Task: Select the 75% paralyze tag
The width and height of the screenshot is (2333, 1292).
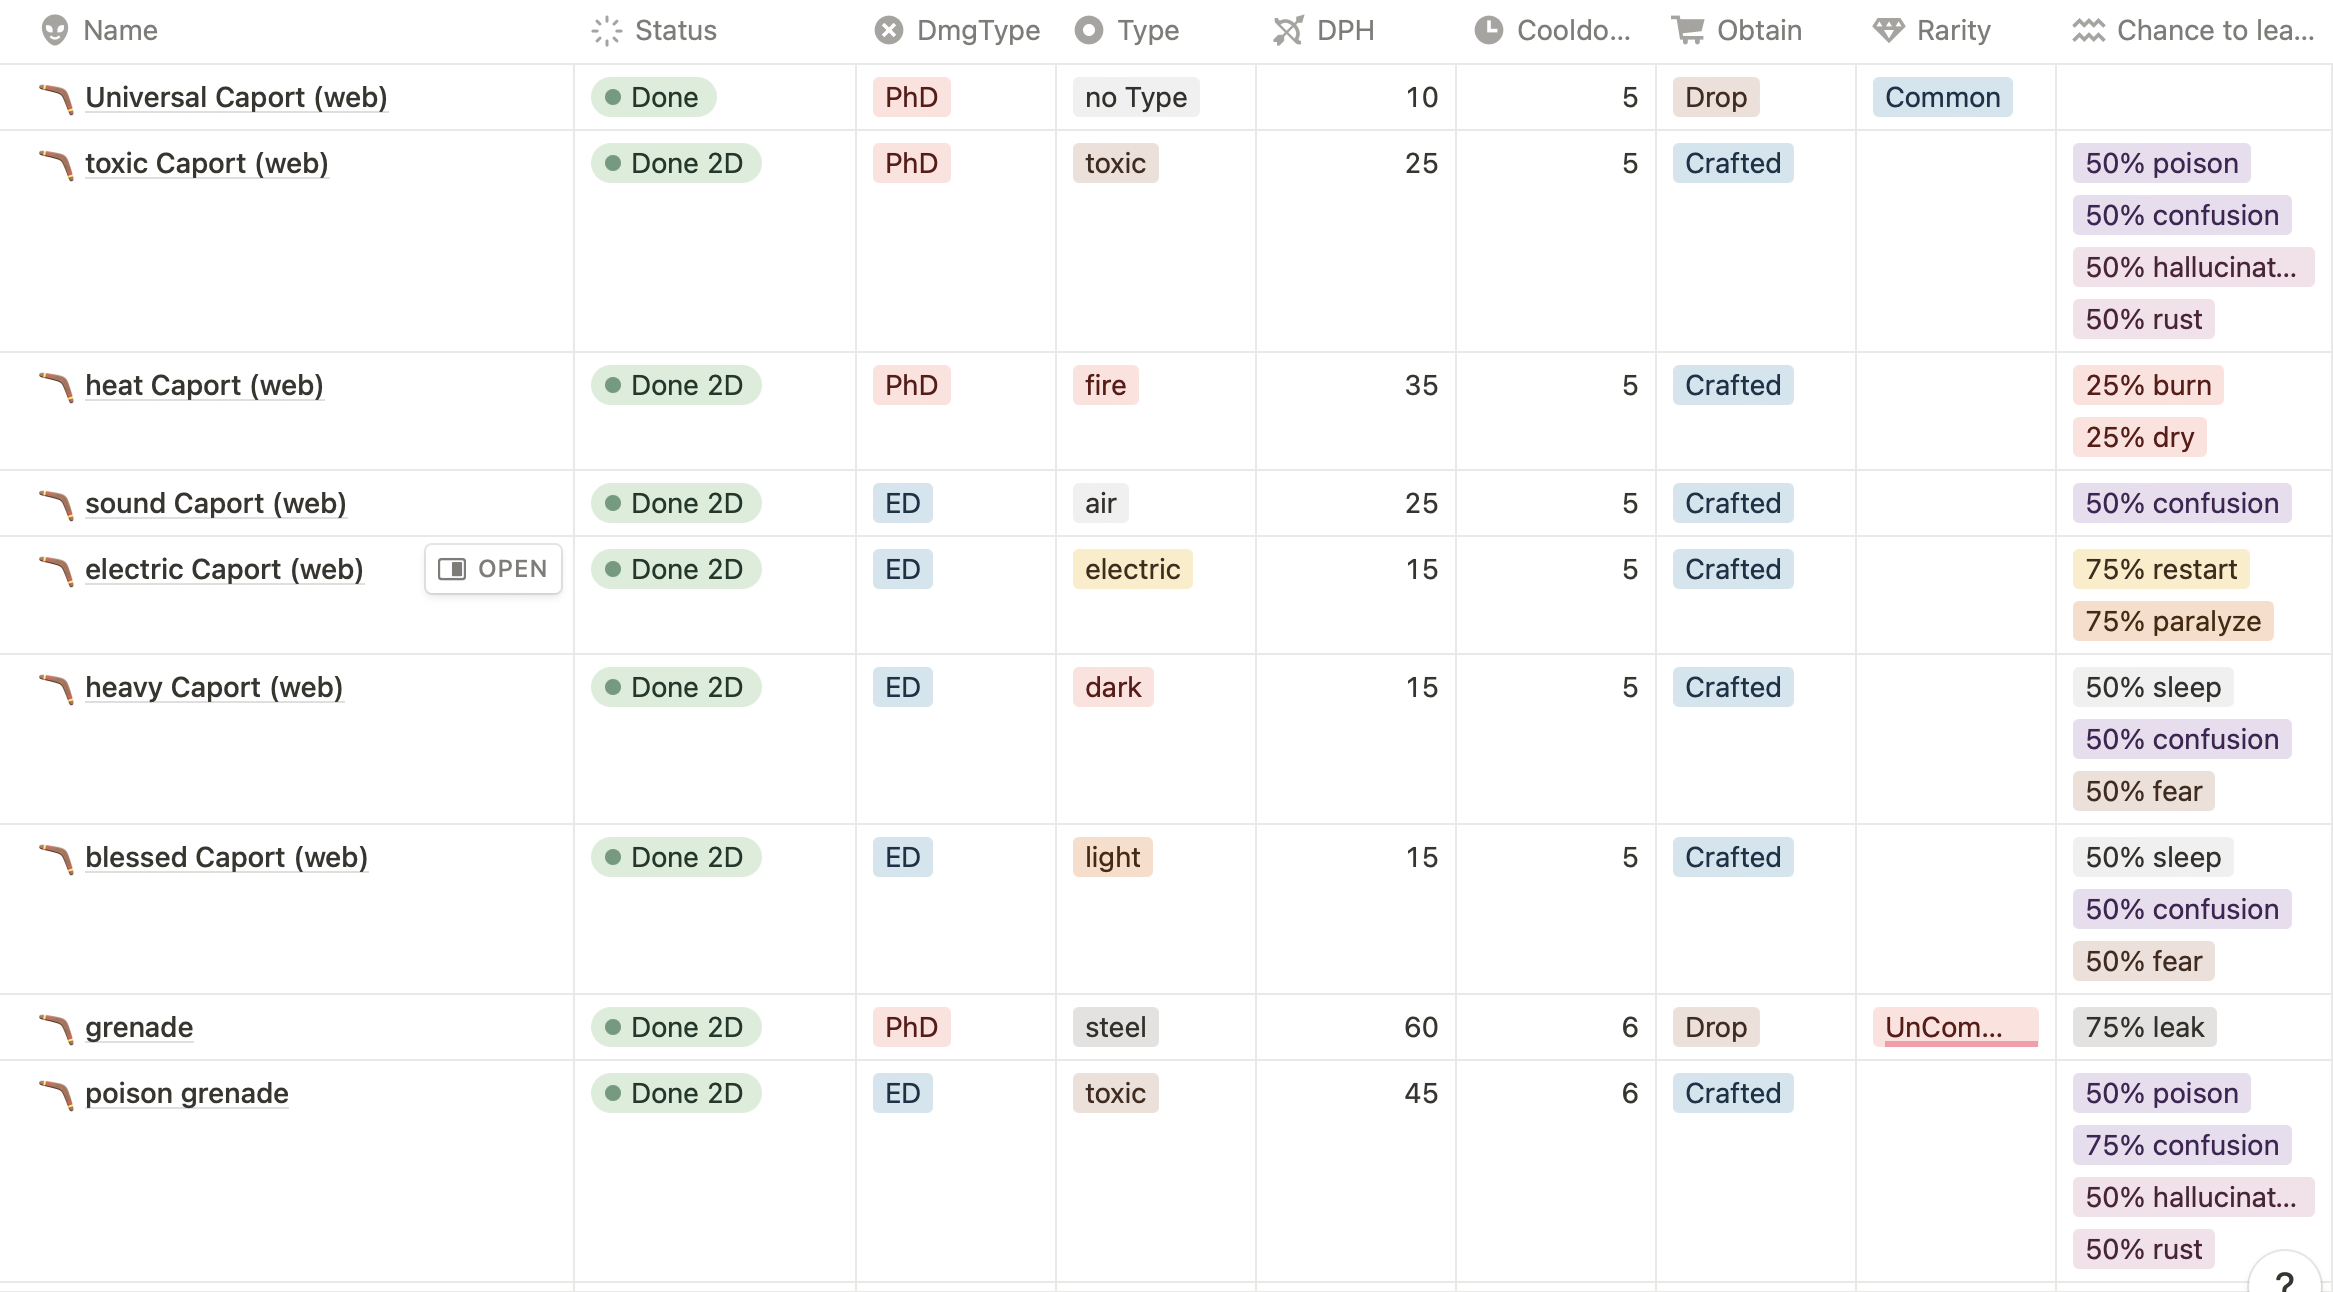Action: [x=2173, y=621]
